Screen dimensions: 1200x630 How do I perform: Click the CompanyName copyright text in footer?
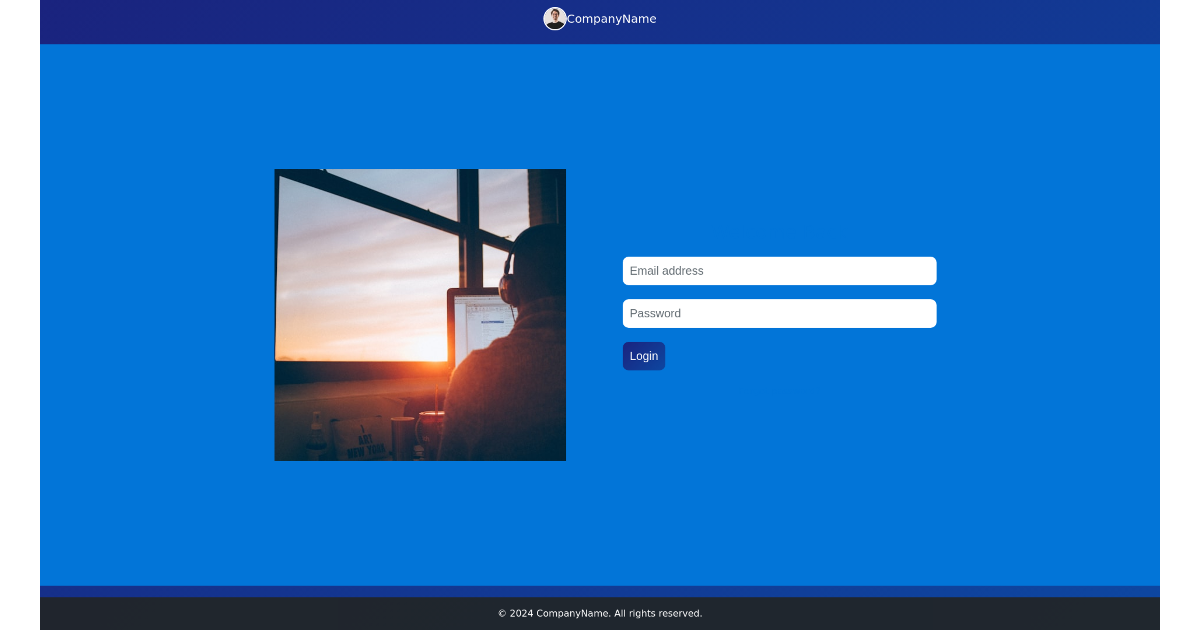600,612
